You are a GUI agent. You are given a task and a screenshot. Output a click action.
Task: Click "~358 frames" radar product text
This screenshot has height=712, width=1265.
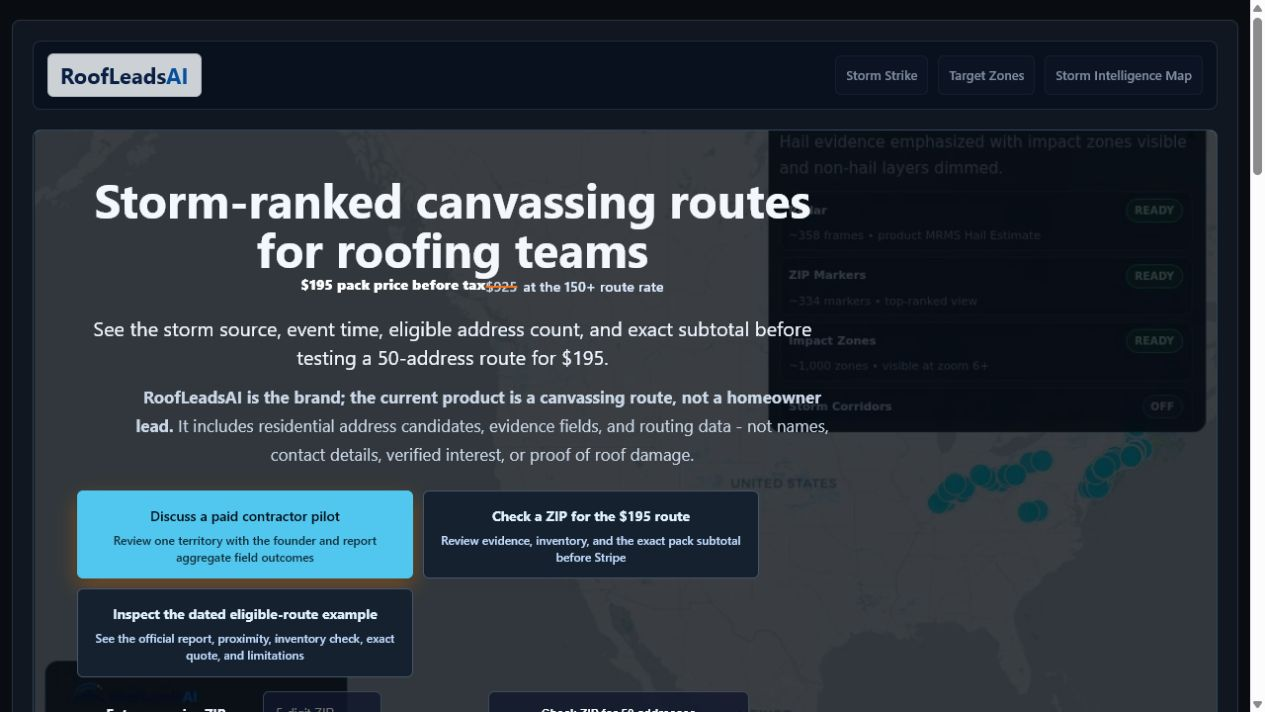pyautogui.click(x=914, y=235)
